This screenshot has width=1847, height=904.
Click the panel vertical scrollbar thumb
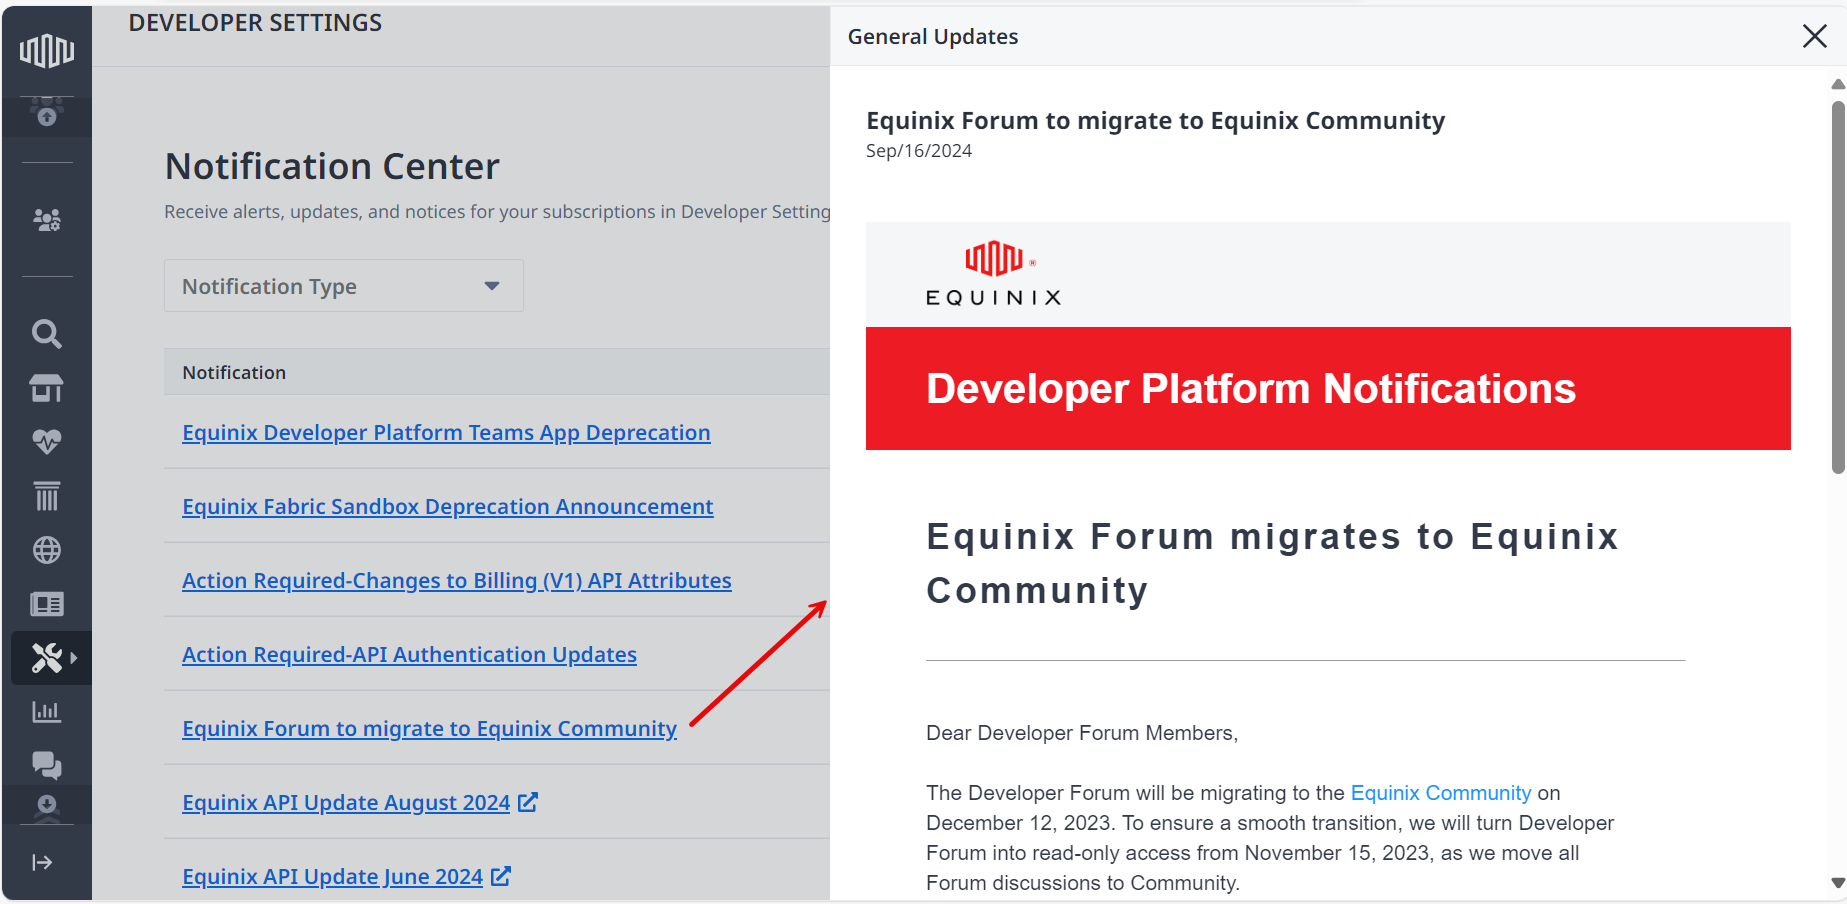tap(1838, 287)
